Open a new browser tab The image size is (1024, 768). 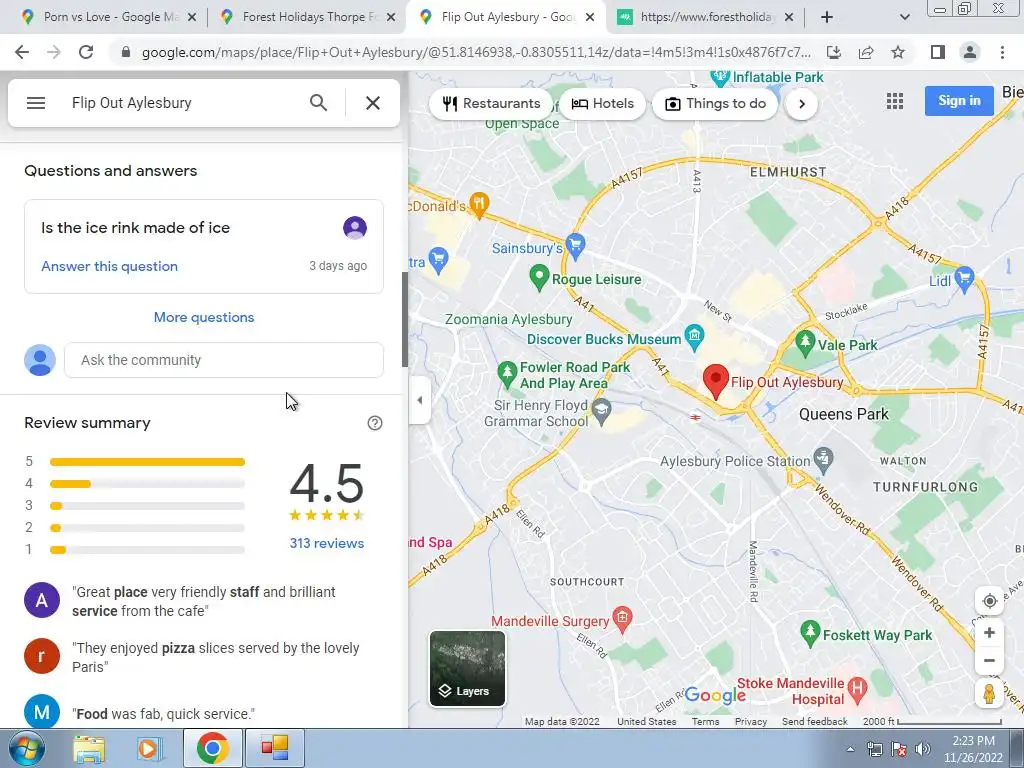tap(826, 17)
